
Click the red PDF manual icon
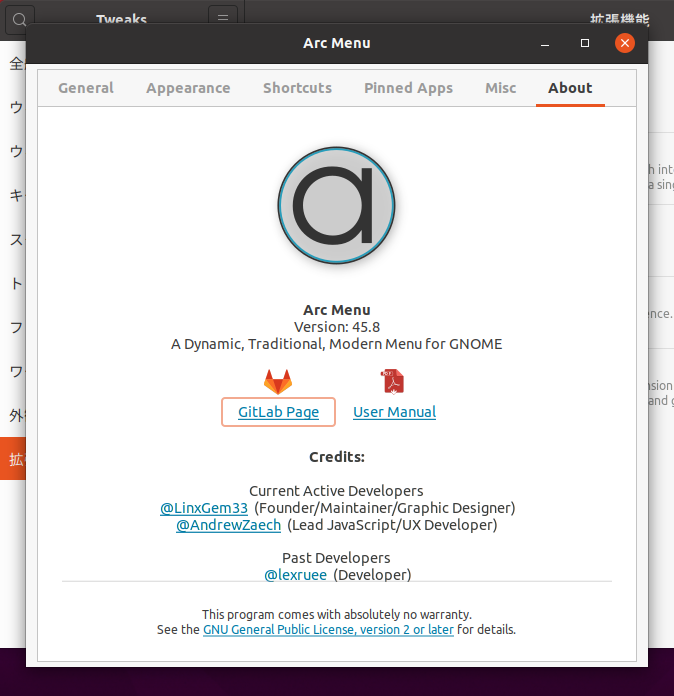(393, 381)
